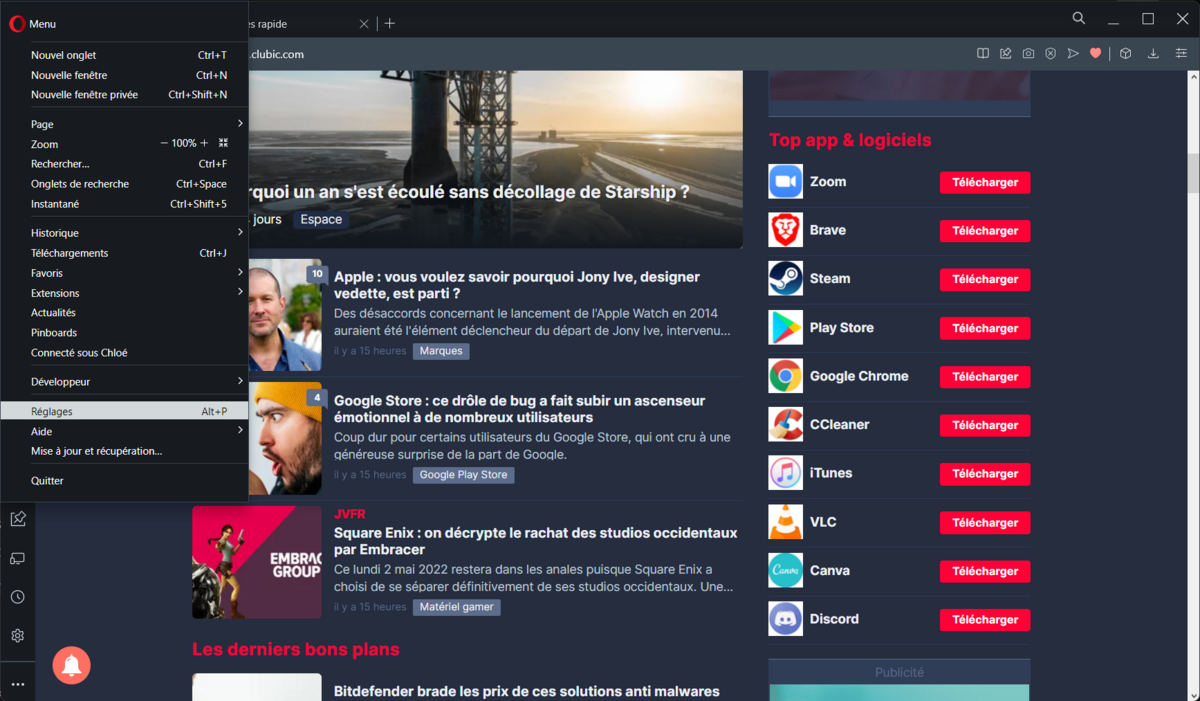Screen dimensions: 1200x701
Task: Open settings from the sidebar gear icon
Action: click(x=17, y=636)
